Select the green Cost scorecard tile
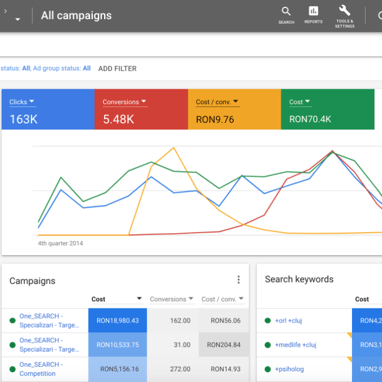The height and width of the screenshot is (382, 382). pos(328,109)
